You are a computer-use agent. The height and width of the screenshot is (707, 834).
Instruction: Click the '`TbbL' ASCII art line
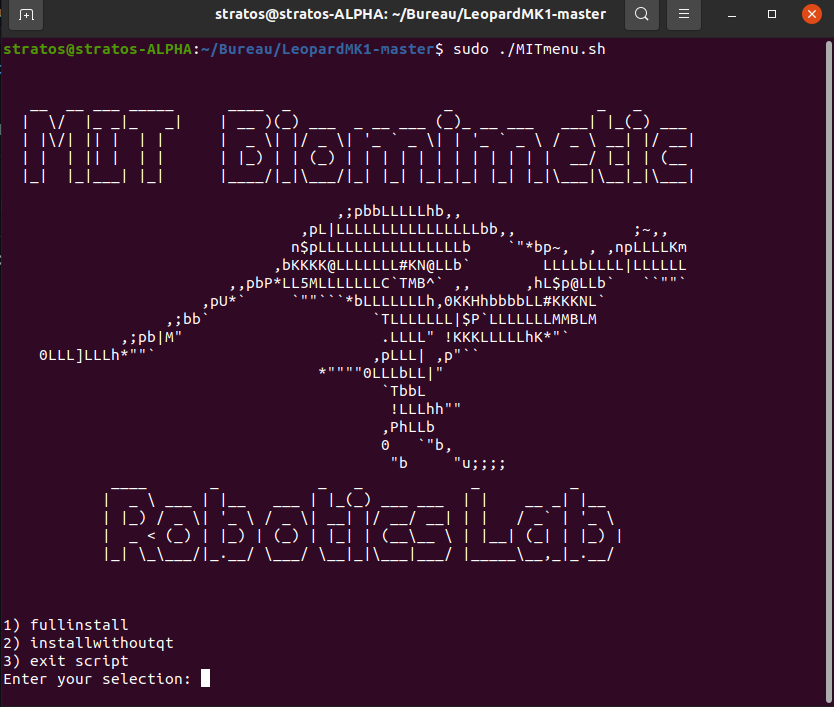(404, 391)
